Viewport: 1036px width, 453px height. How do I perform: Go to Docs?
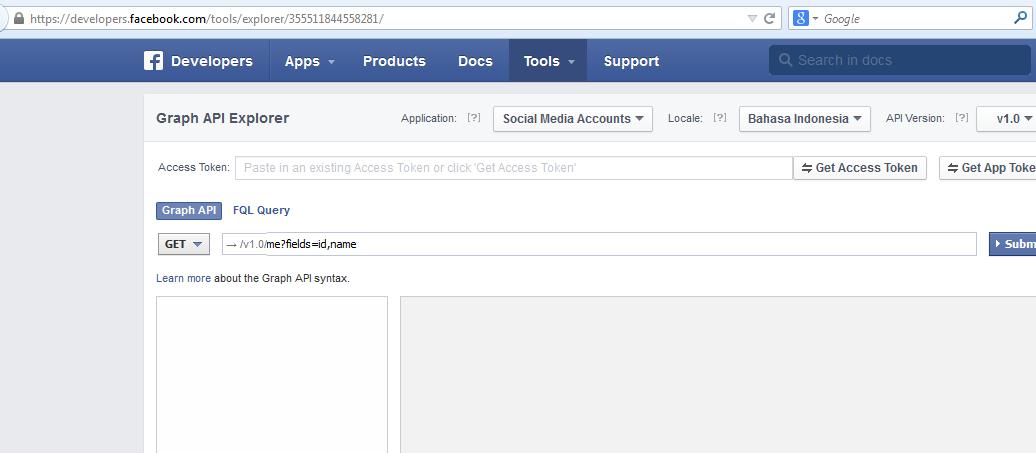(475, 61)
